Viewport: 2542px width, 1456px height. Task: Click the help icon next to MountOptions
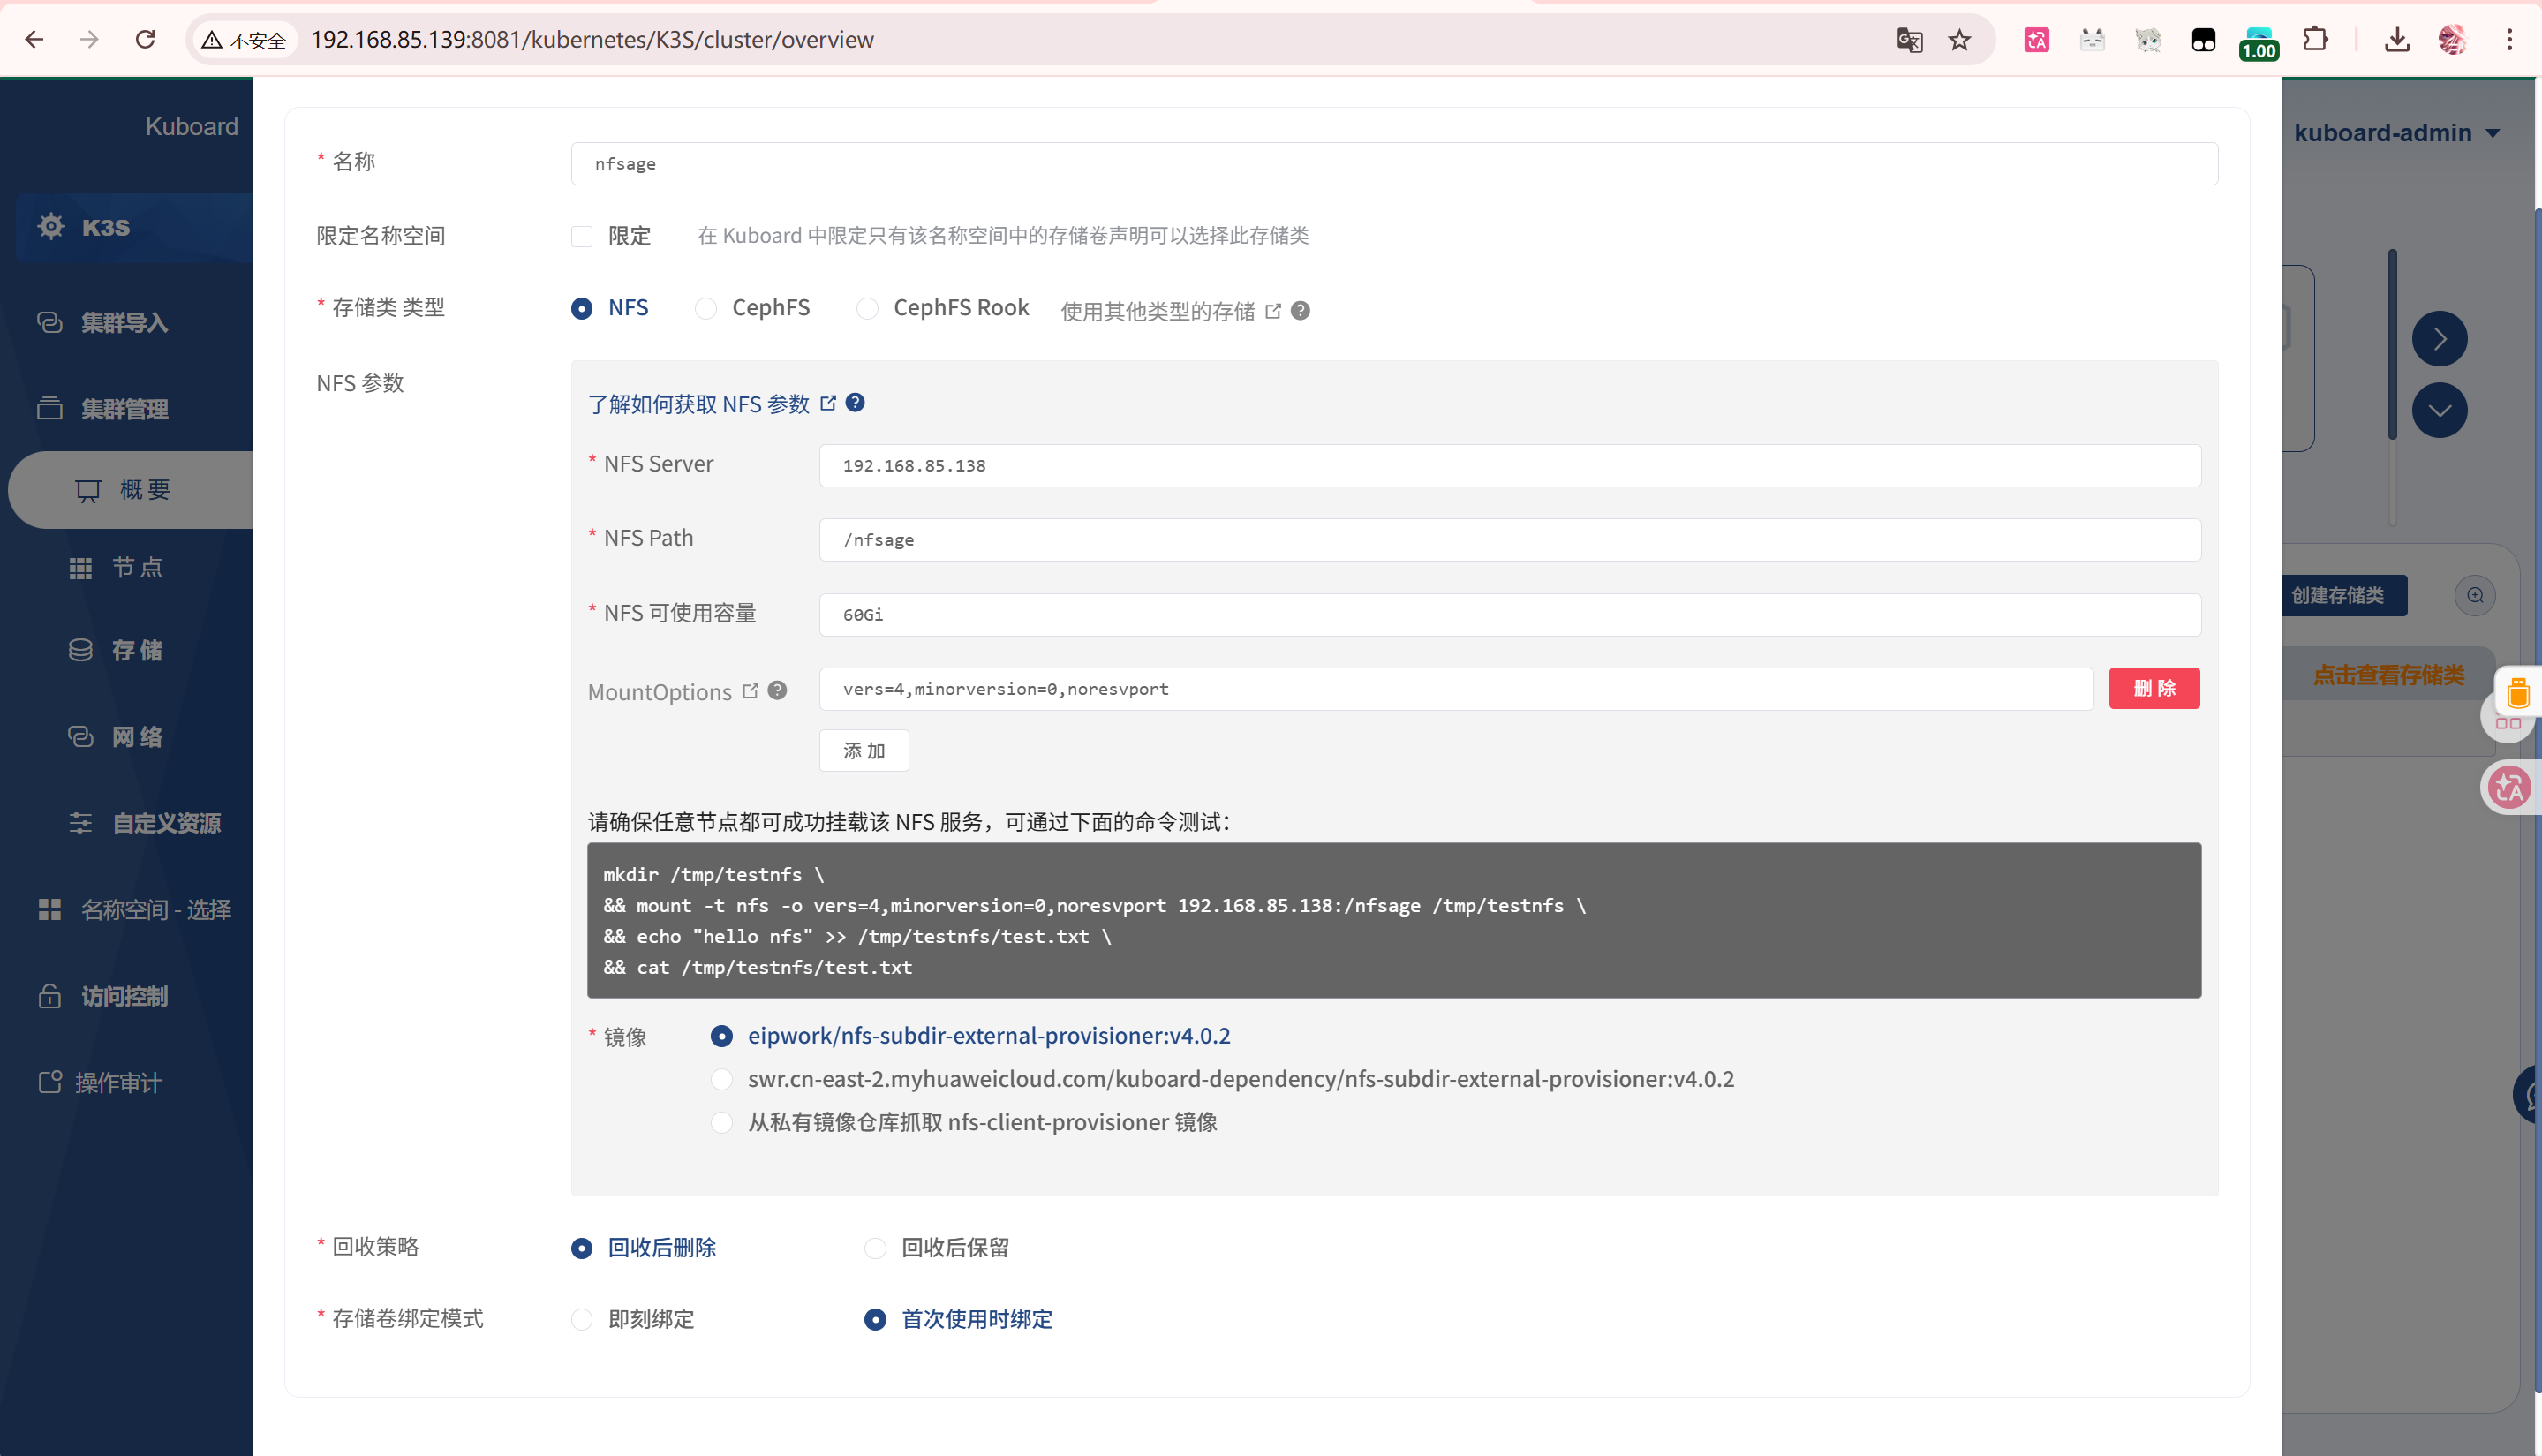click(x=777, y=690)
